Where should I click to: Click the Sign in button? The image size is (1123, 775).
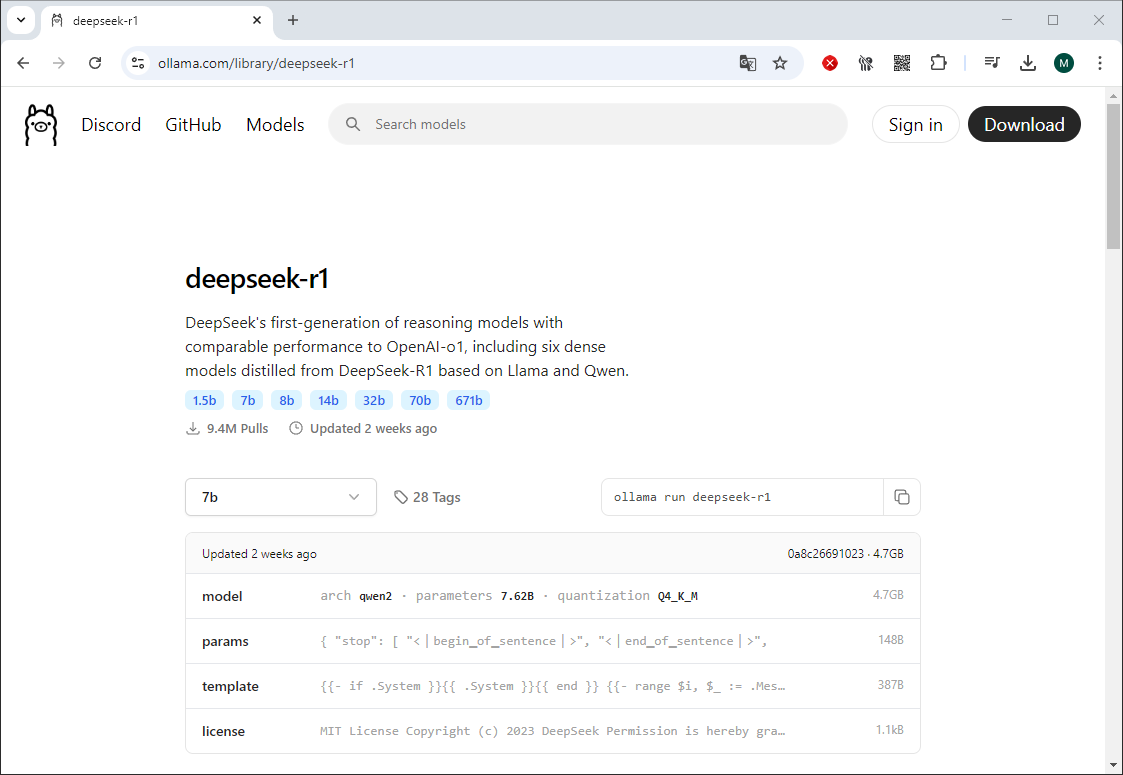click(915, 125)
